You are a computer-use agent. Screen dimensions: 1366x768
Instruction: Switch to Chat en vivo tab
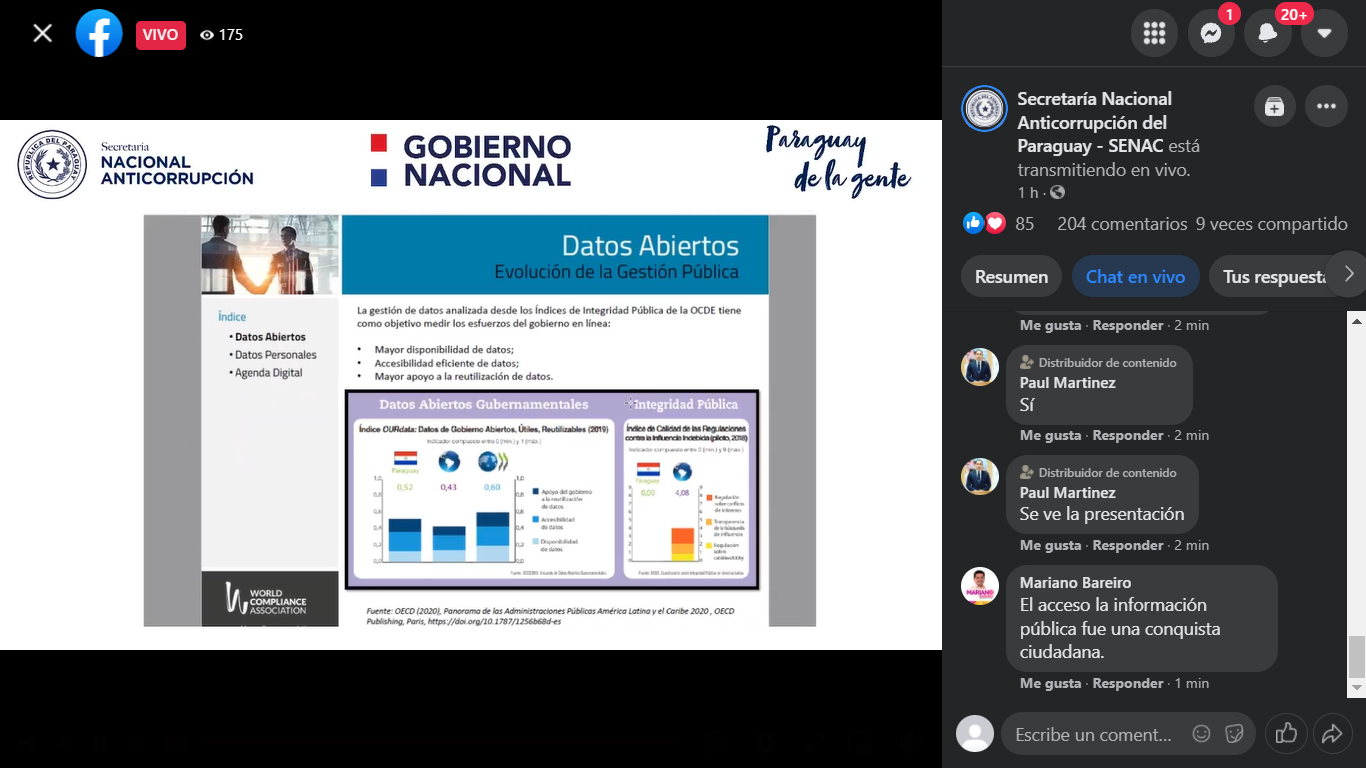click(x=1135, y=277)
